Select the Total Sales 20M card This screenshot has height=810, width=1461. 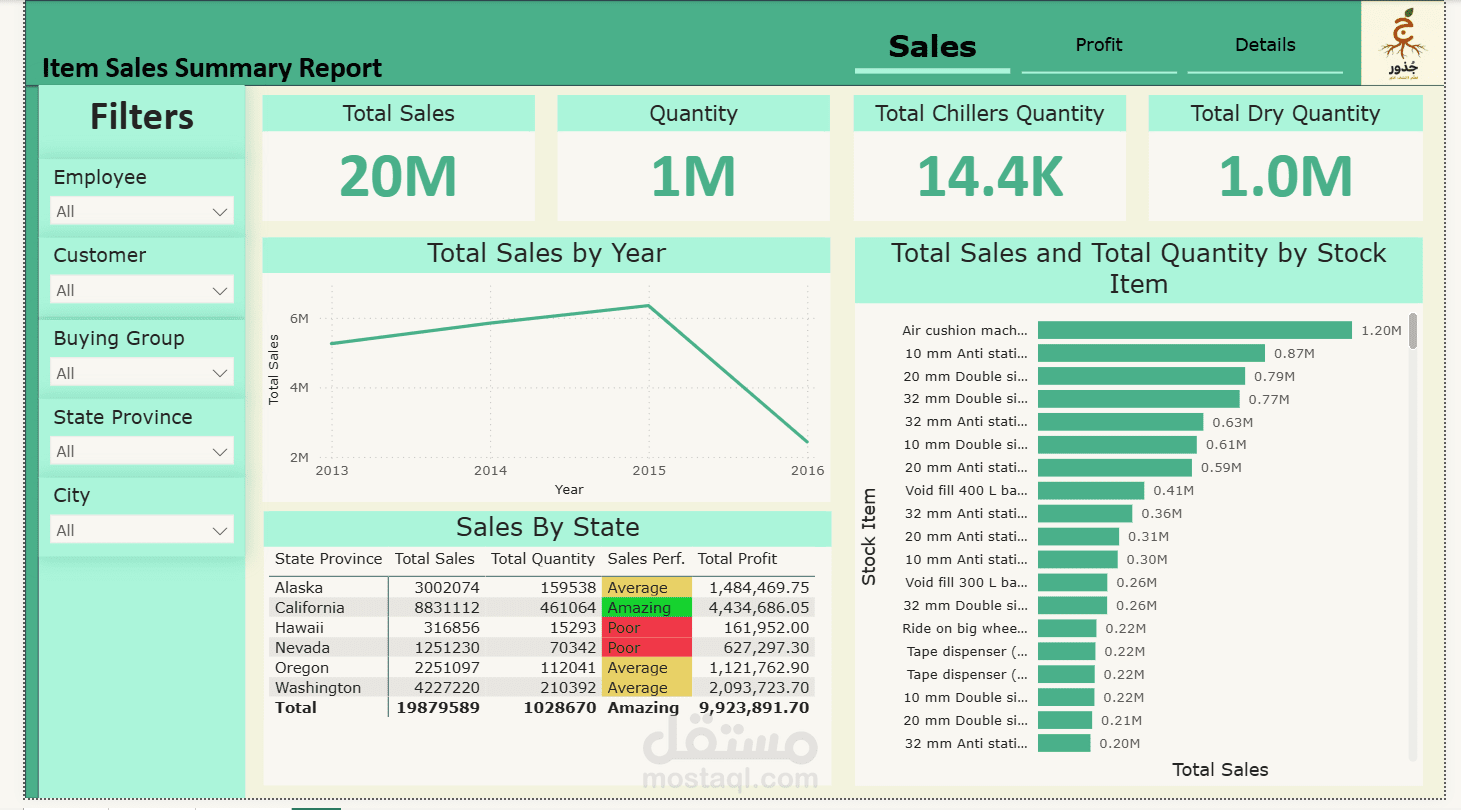(x=398, y=158)
